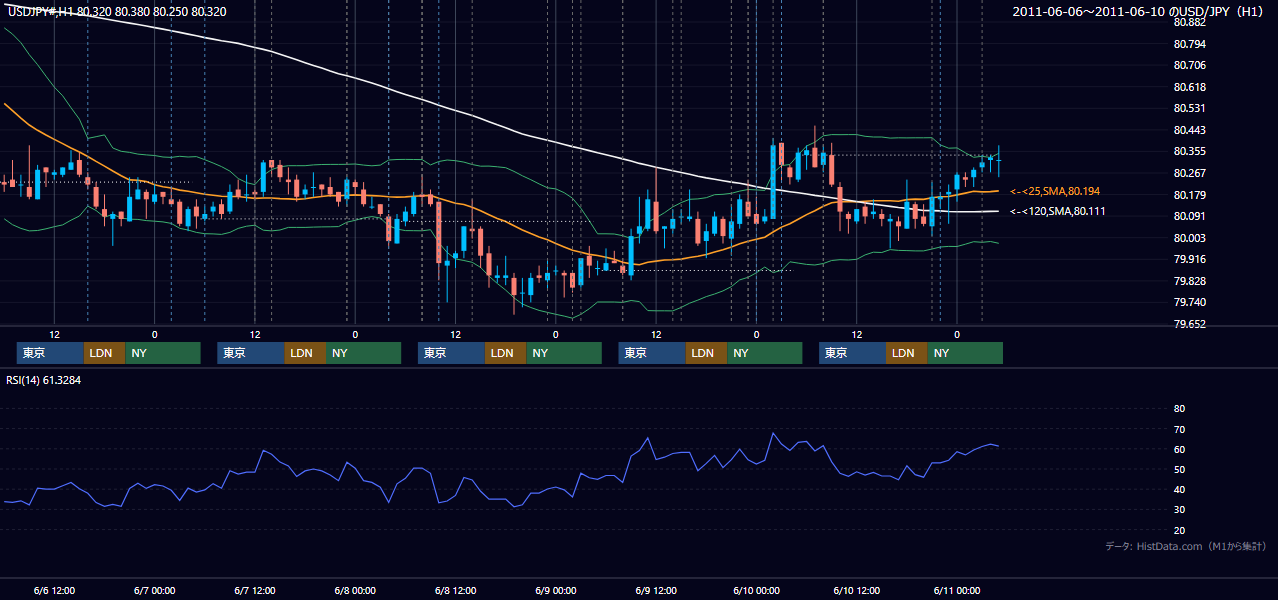This screenshot has height=600, width=1278.
Task: Click the 79.740 price axis label
Action: (1188, 302)
